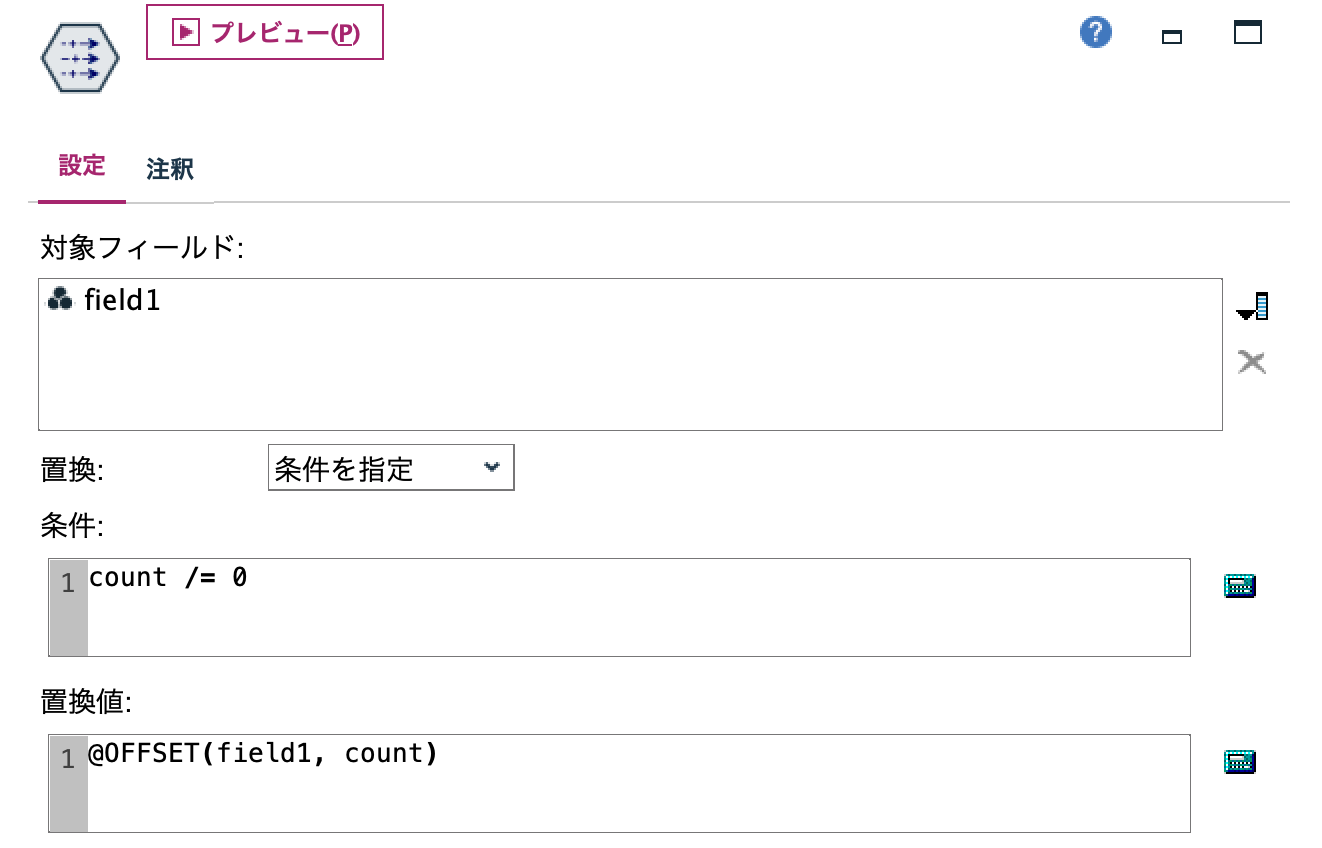Open the help icon
Viewport: 1322px width, 848px height.
pos(1095,32)
